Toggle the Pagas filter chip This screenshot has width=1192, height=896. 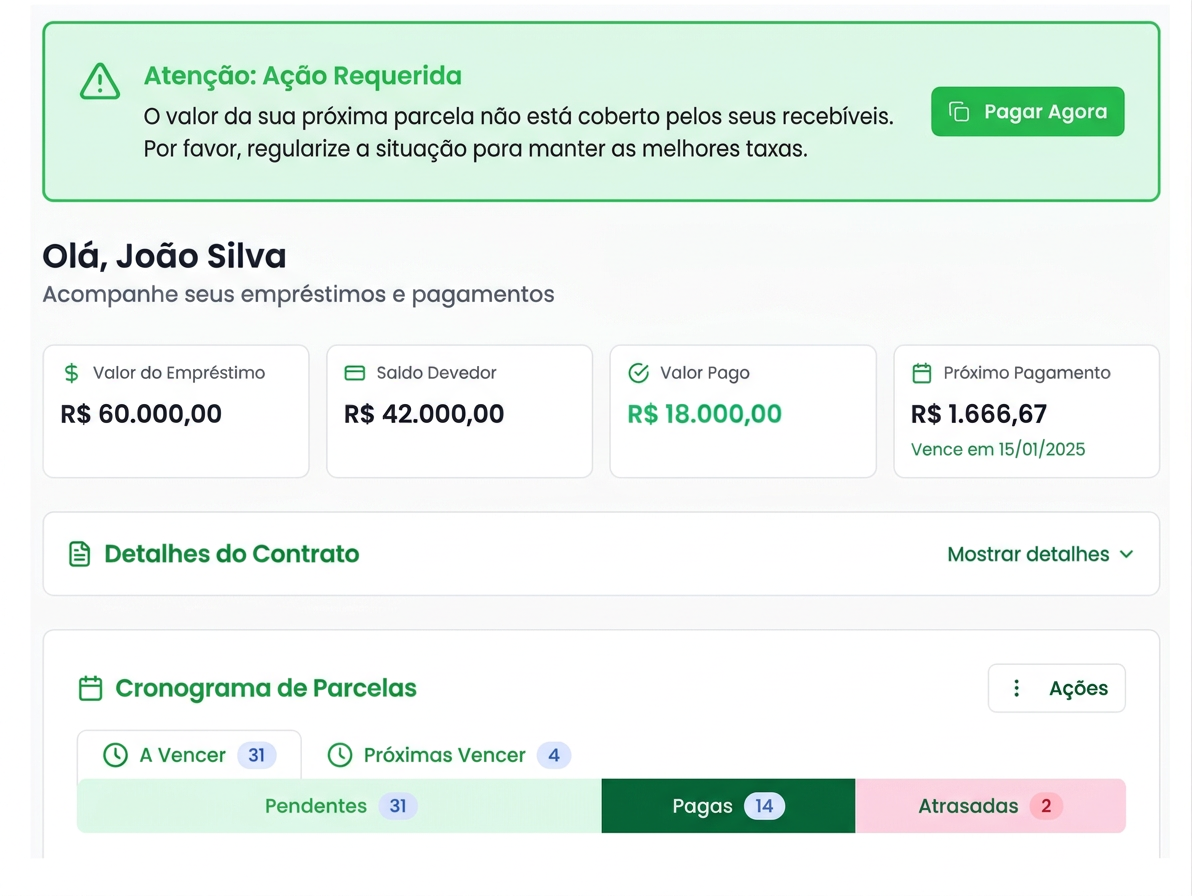pyautogui.click(x=727, y=805)
